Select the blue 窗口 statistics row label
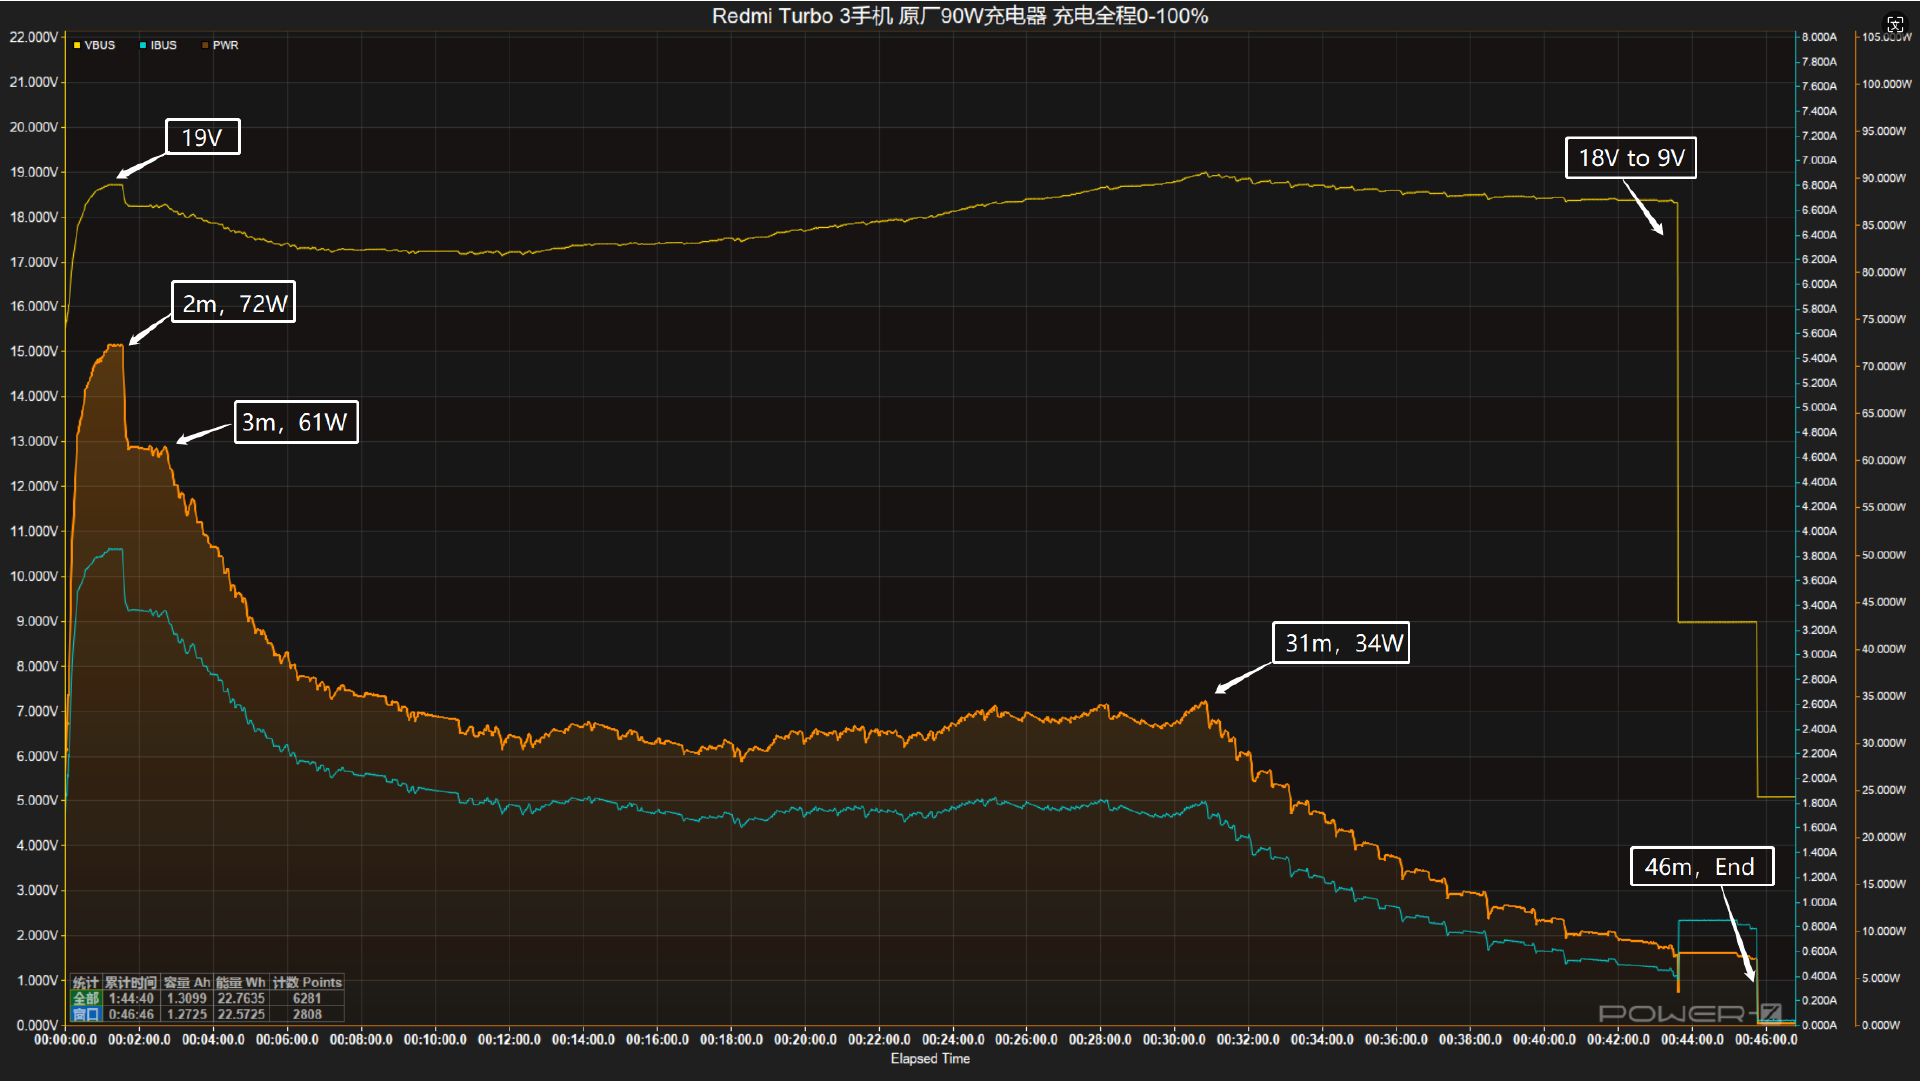This screenshot has height=1082, width=1920. pyautogui.click(x=86, y=1014)
